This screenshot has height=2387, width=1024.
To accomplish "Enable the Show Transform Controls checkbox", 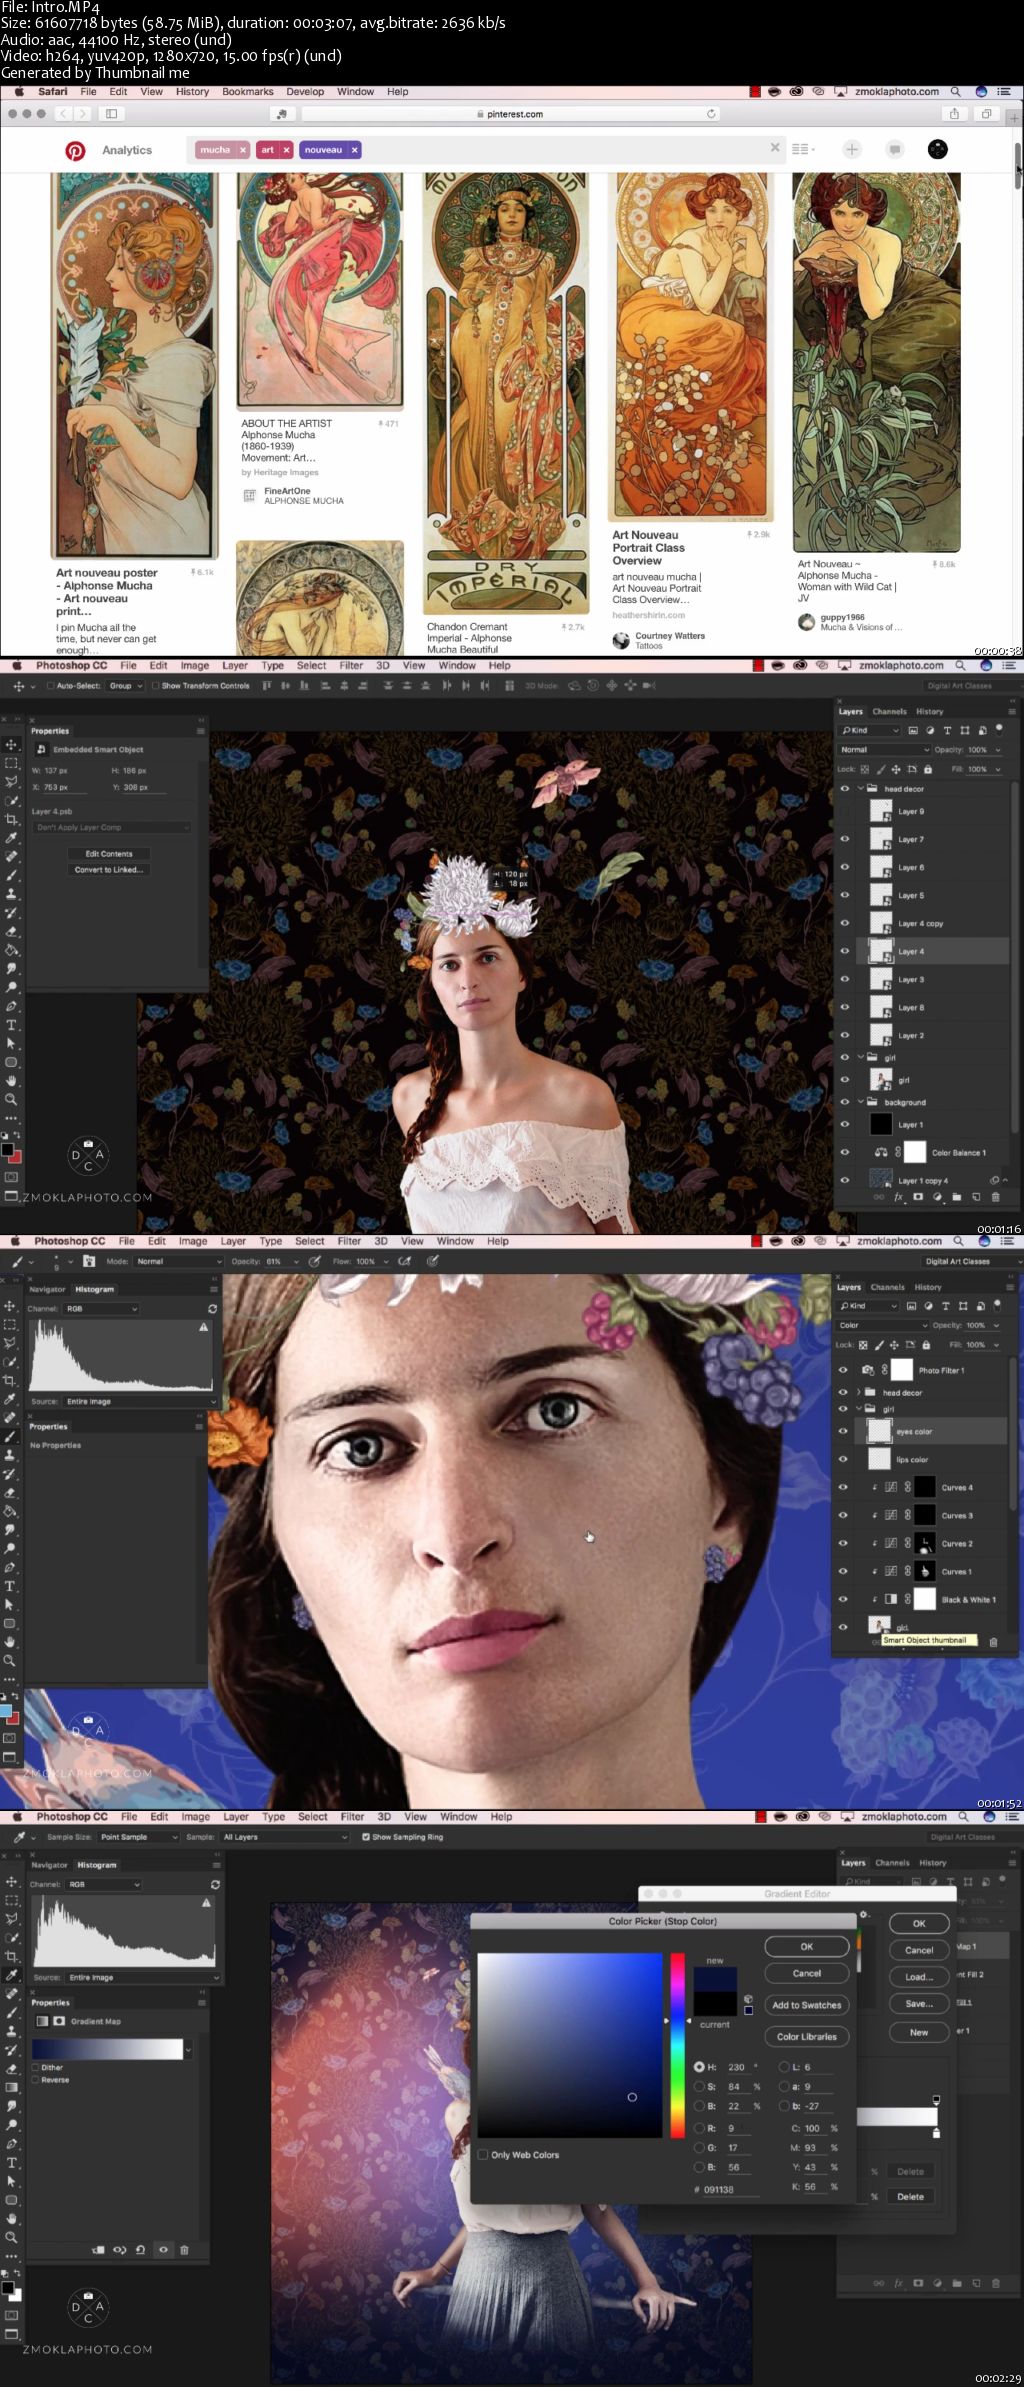I will click(x=155, y=686).
